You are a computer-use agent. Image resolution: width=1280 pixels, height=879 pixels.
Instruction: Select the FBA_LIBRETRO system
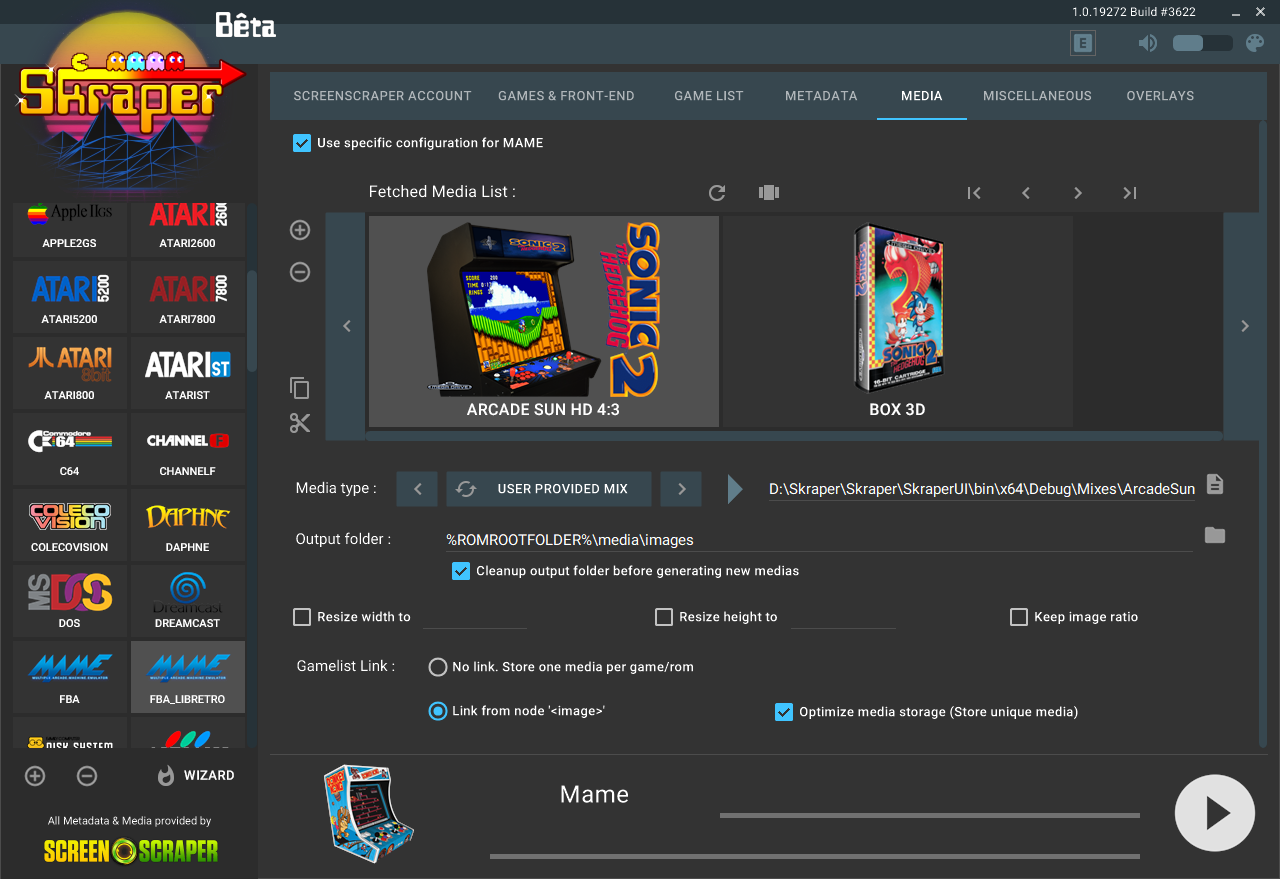click(x=188, y=676)
